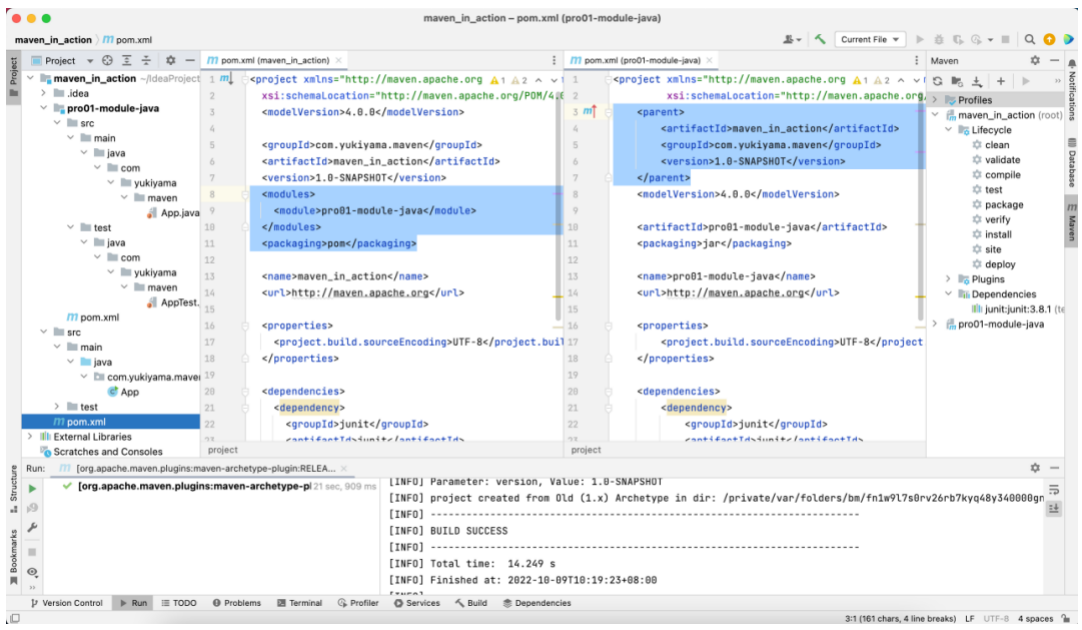Open the Dependencies tool window tab
The height and width of the screenshot is (630, 1082).
click(537, 603)
